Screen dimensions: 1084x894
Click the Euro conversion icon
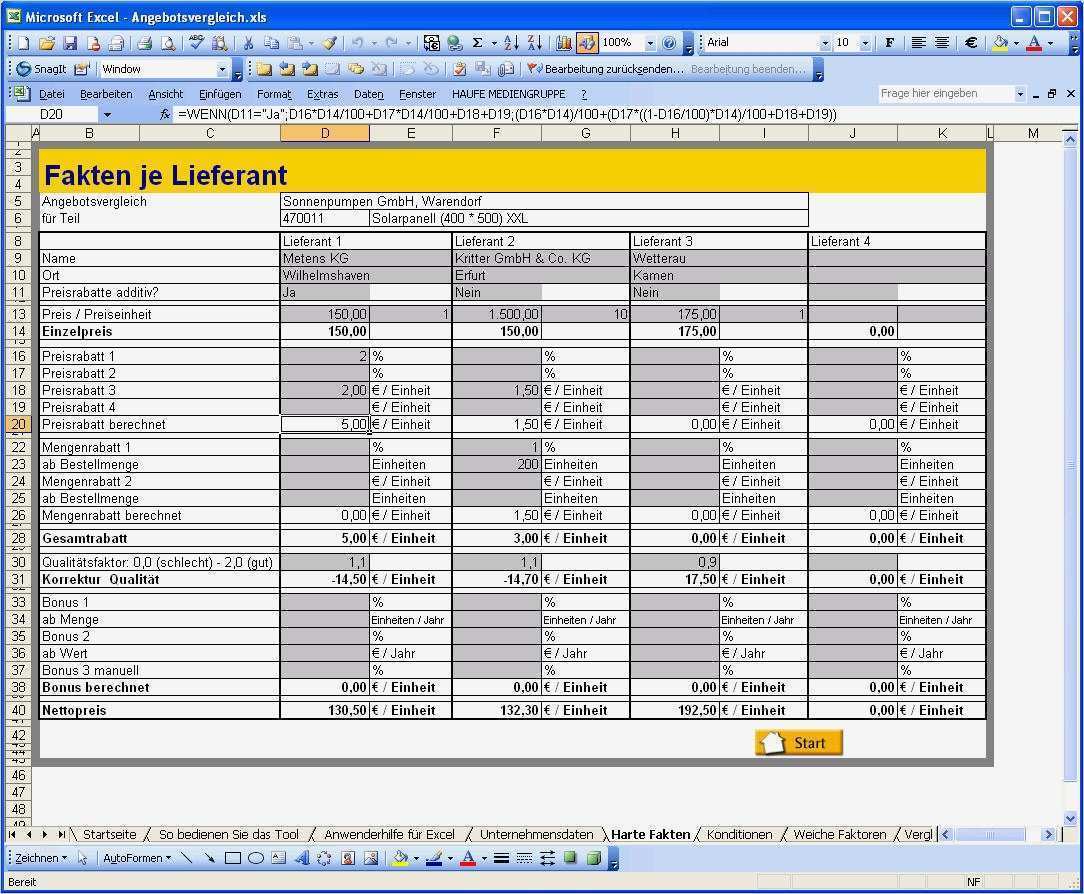pos(431,43)
